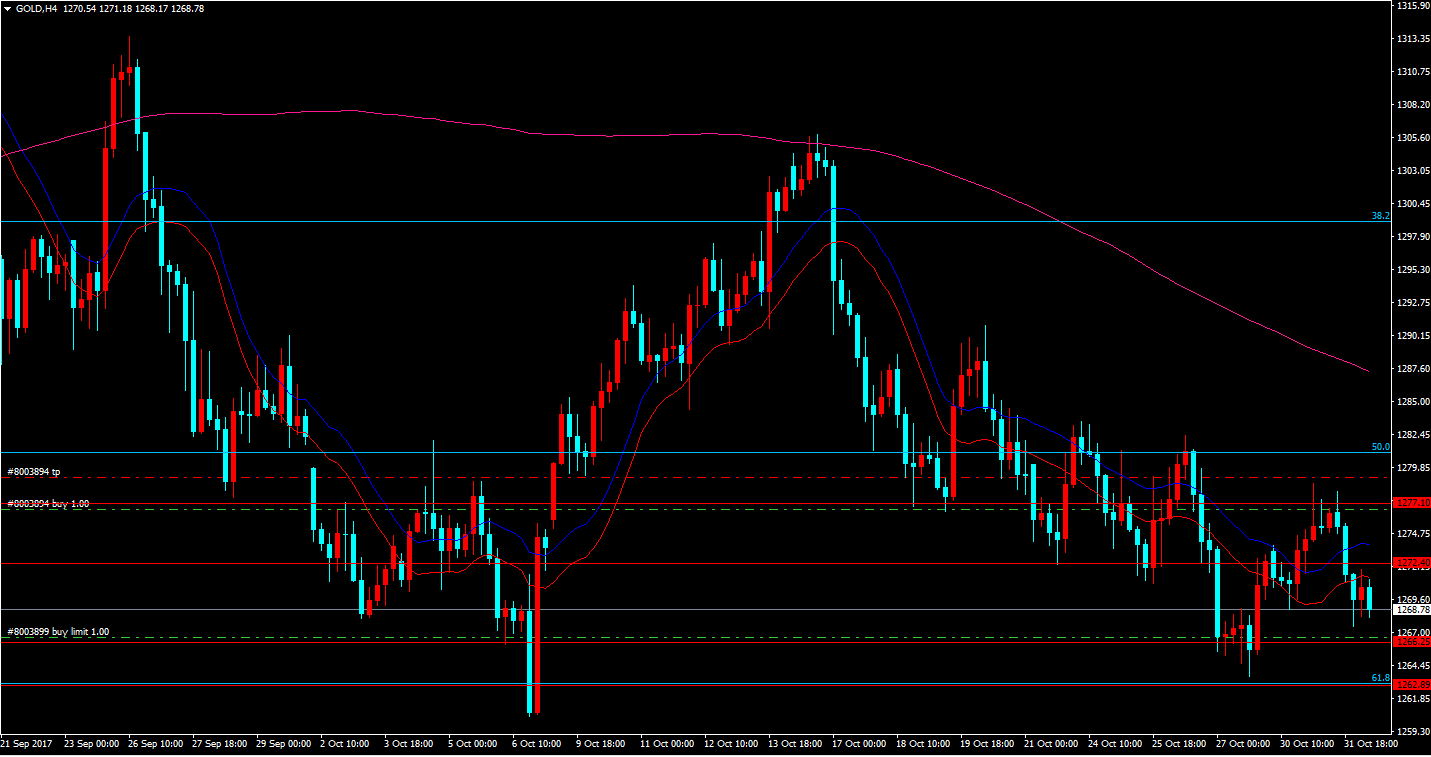
Task: Click the 21 Sep 2017 date label
Action: pyautogui.click(x=27, y=744)
